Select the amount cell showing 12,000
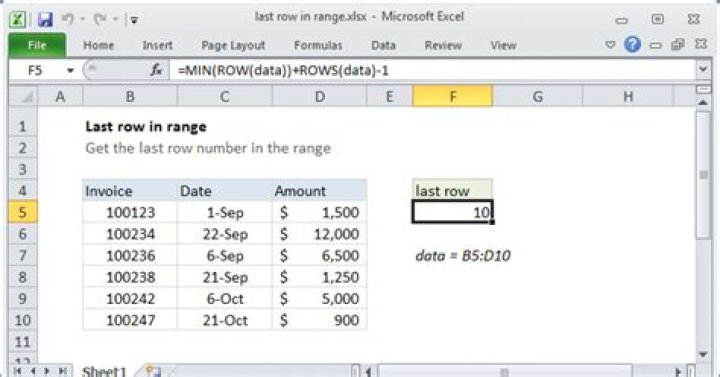This screenshot has height=377, width=720. click(320, 234)
